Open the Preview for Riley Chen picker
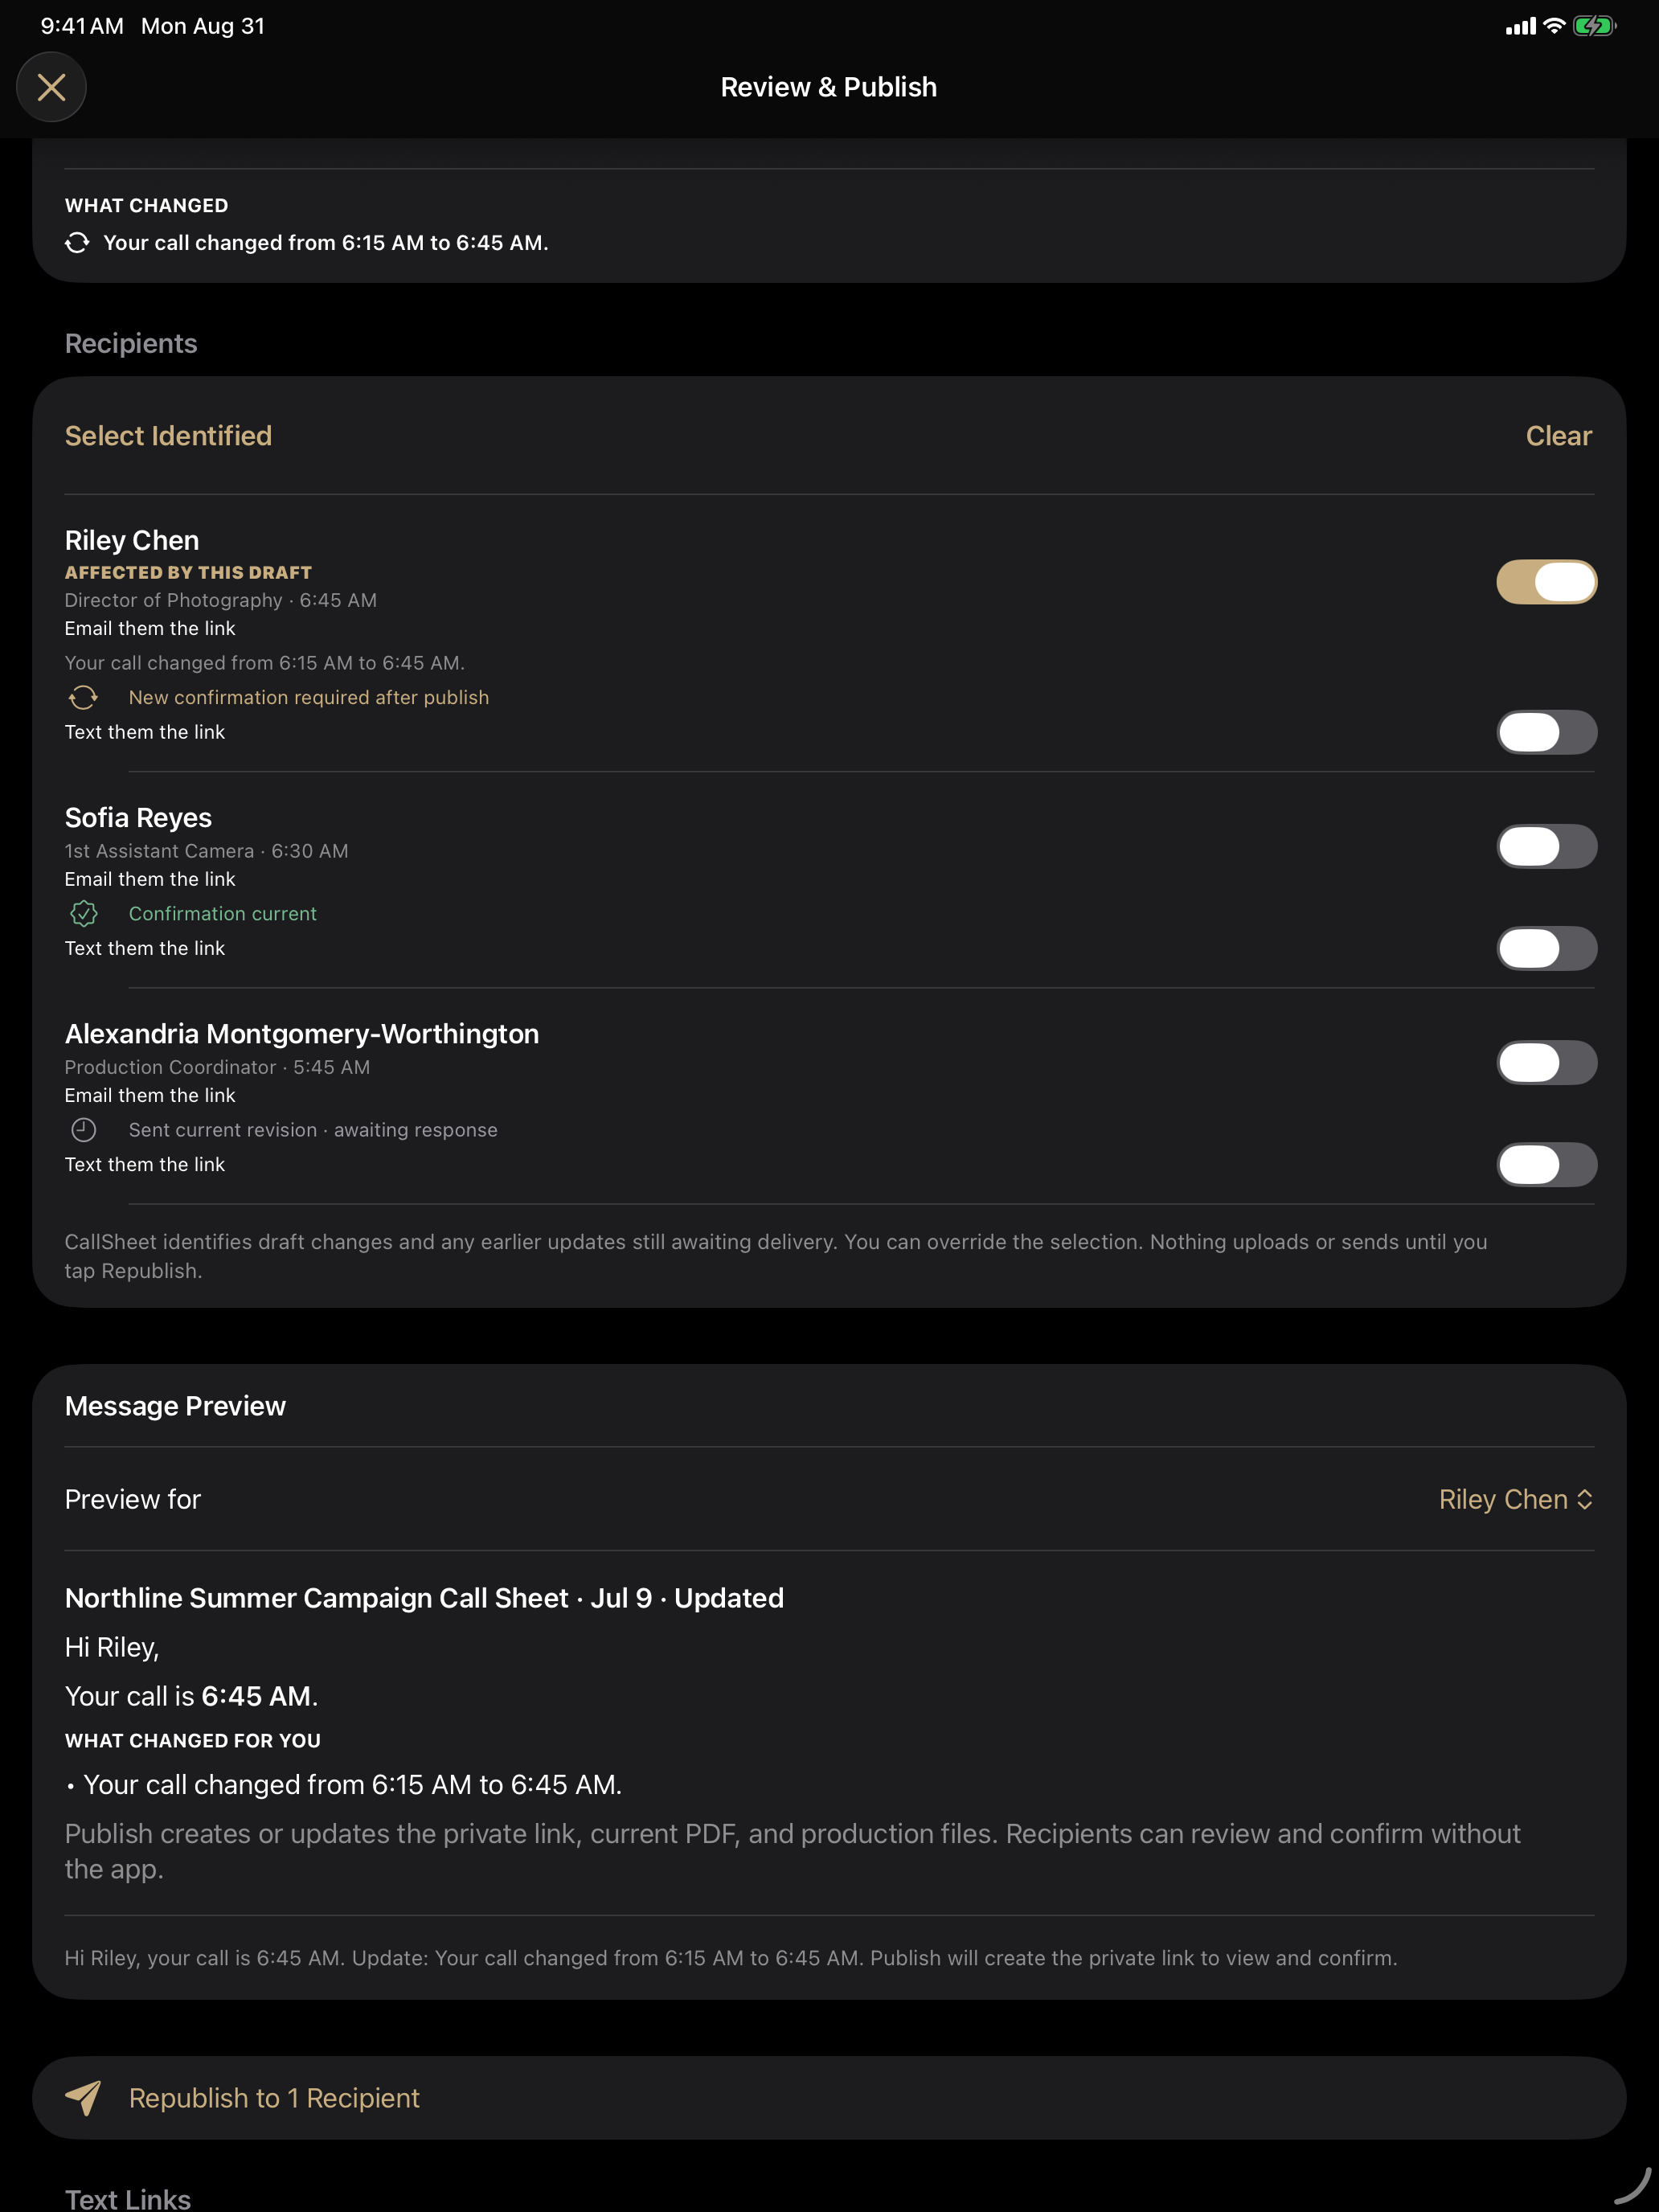The image size is (1659, 2212). coord(829,1499)
